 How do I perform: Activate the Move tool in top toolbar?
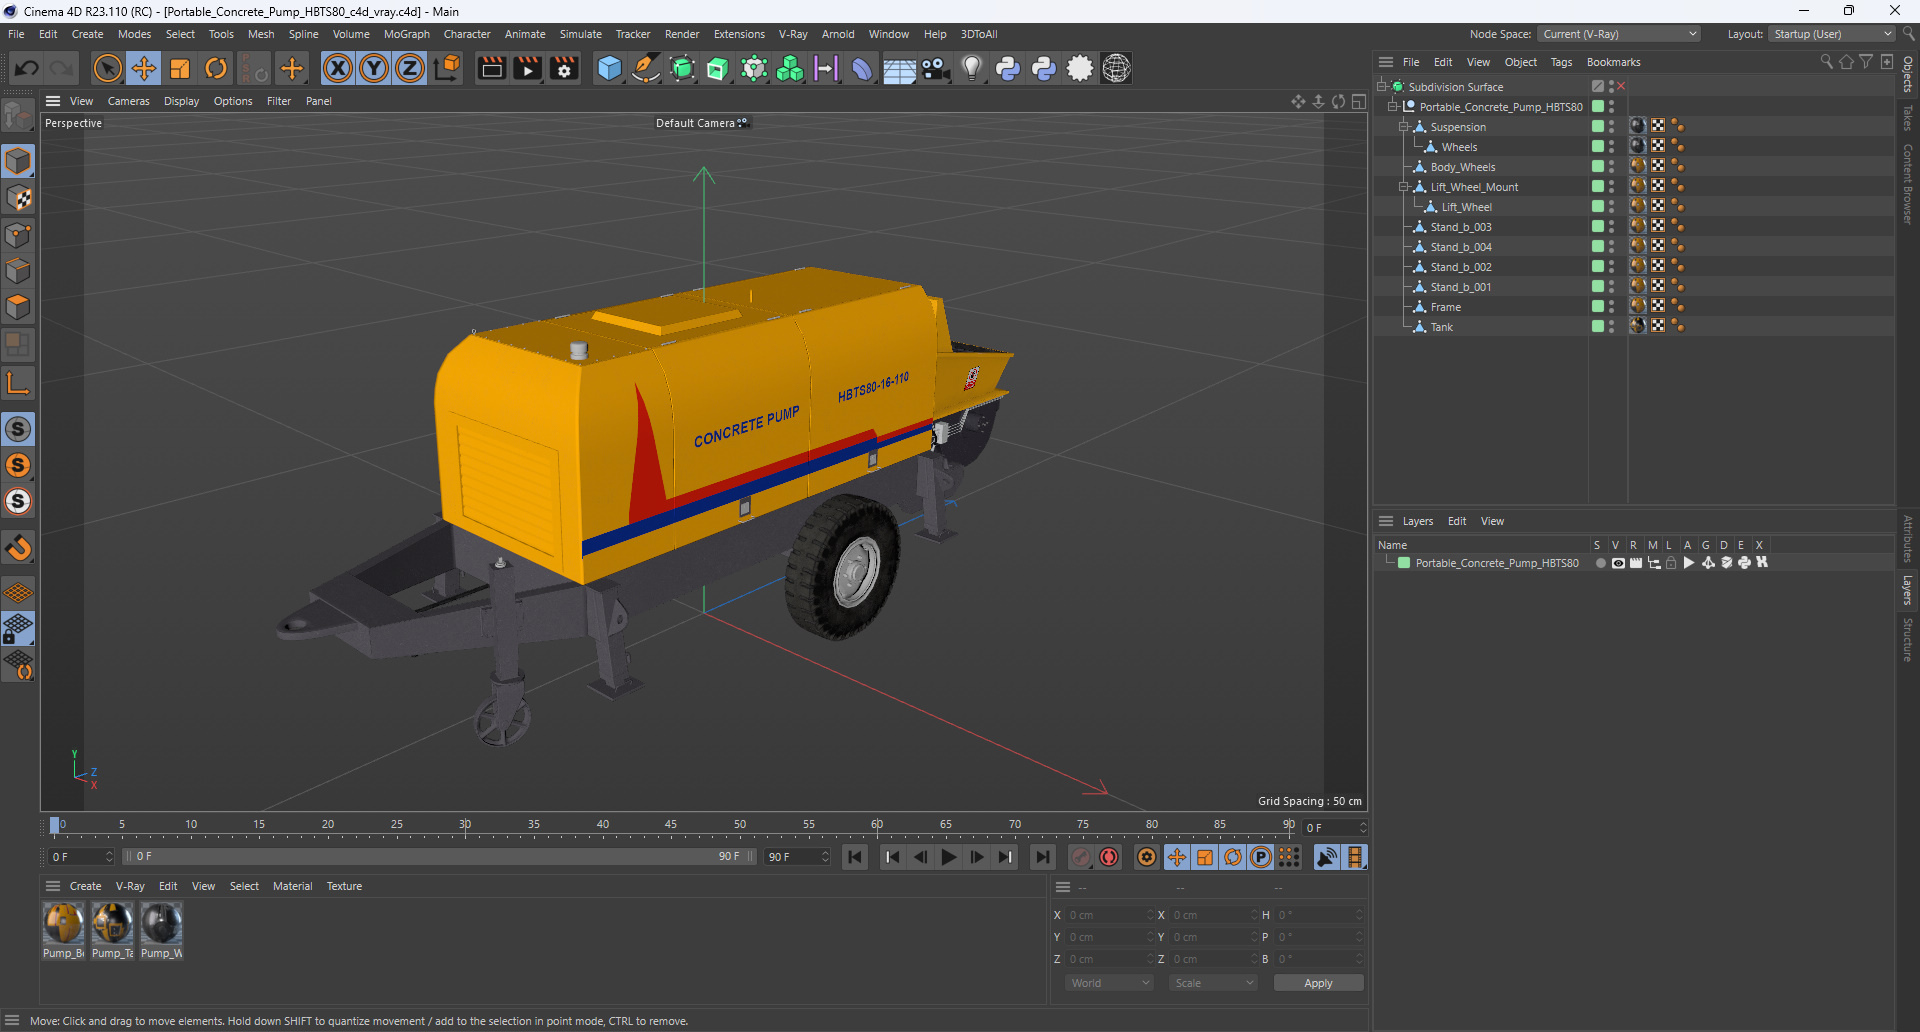click(144, 68)
